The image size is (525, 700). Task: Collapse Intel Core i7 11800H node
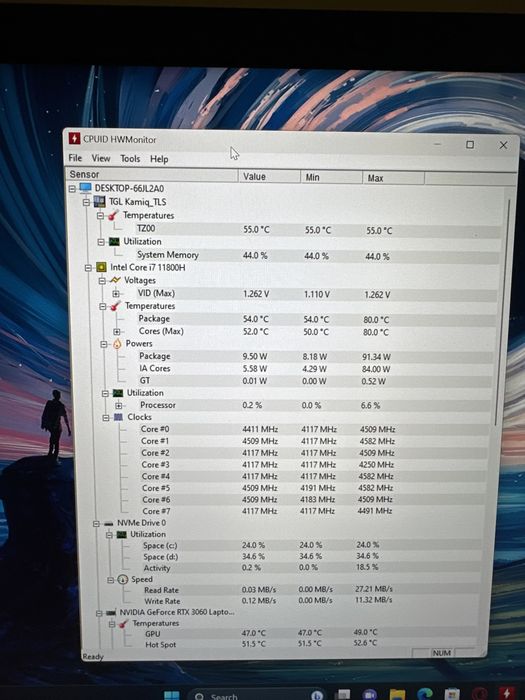pos(88,268)
